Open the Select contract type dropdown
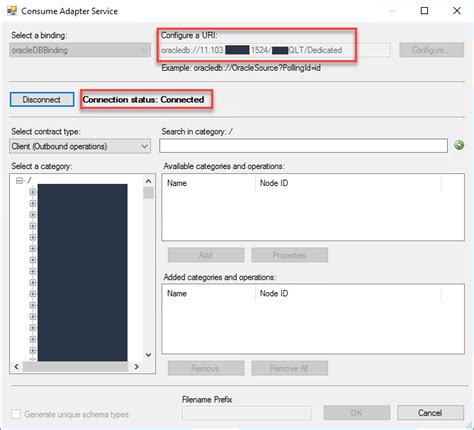The height and width of the screenshot is (430, 474). (80, 146)
